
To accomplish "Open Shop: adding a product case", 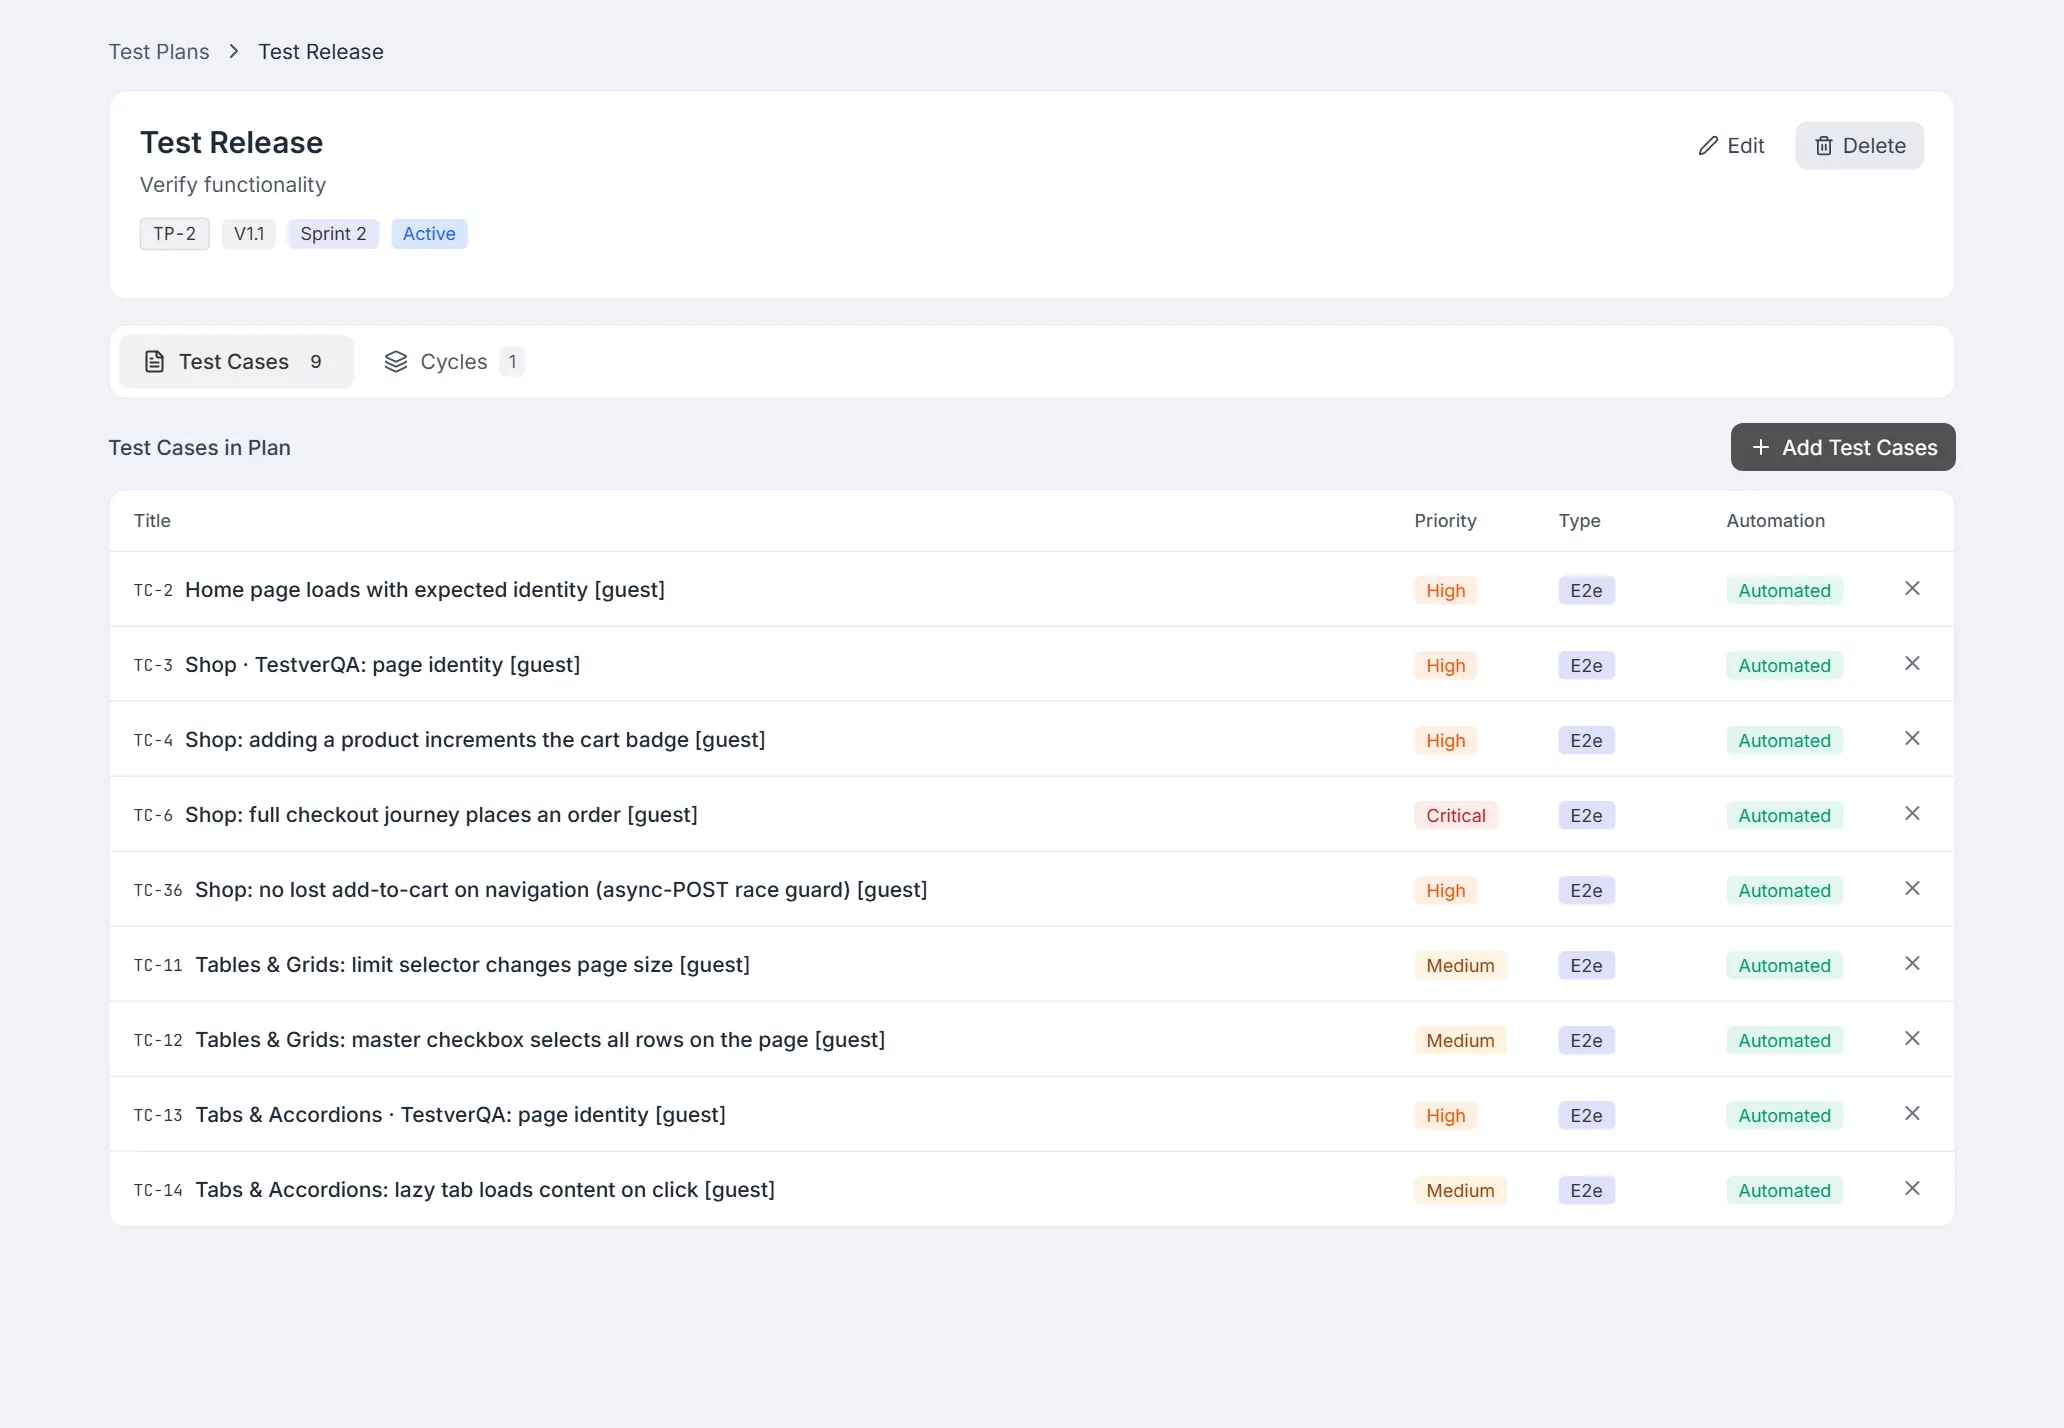I will [475, 740].
